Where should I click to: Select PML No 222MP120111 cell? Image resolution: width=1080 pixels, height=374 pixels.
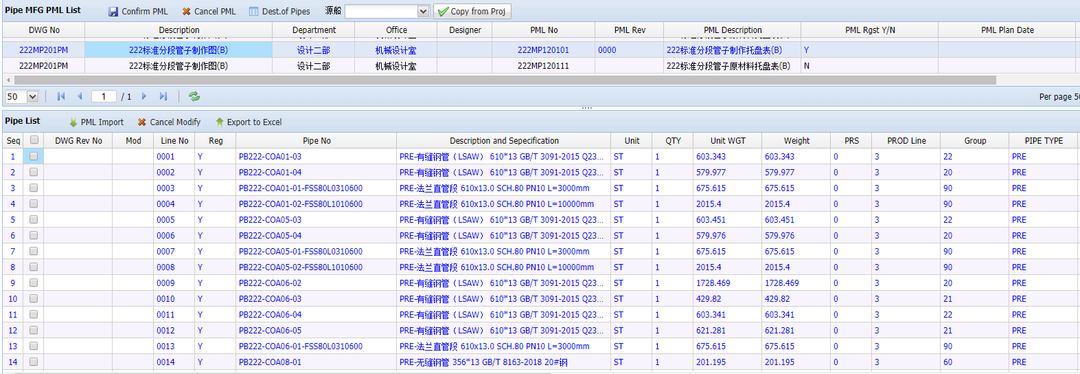point(543,66)
